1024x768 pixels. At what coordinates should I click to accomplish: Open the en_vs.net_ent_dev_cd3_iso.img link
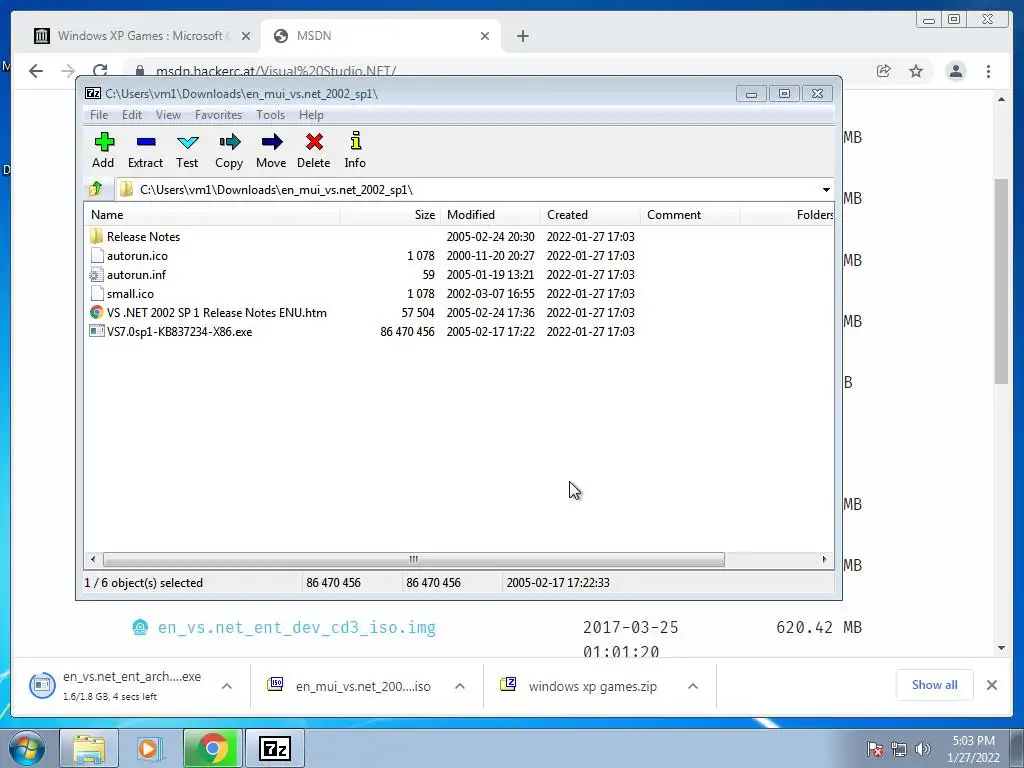coord(296,628)
